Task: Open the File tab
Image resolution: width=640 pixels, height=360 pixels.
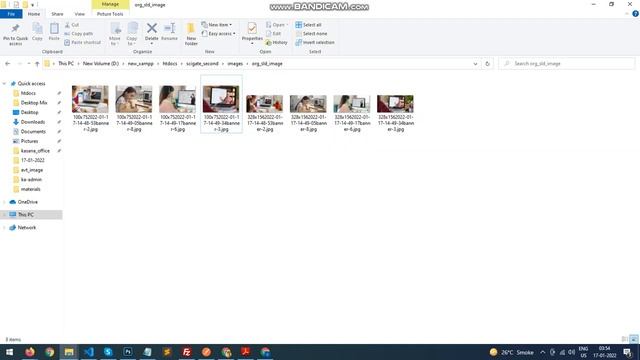Action: [11, 14]
